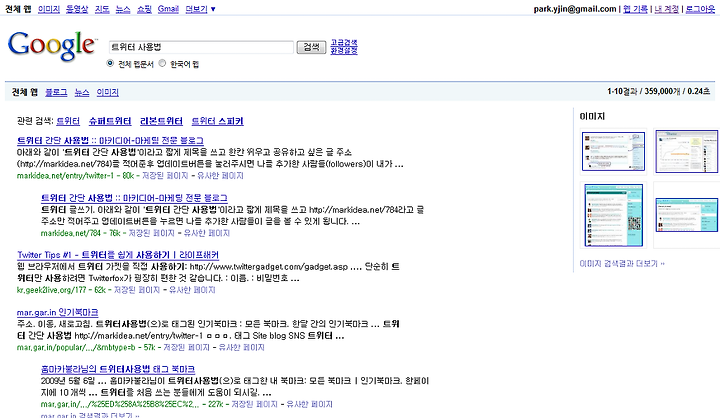This screenshot has width=720, height=418.
Task: Click related search 트위터 스피커
Action: (x=217, y=121)
